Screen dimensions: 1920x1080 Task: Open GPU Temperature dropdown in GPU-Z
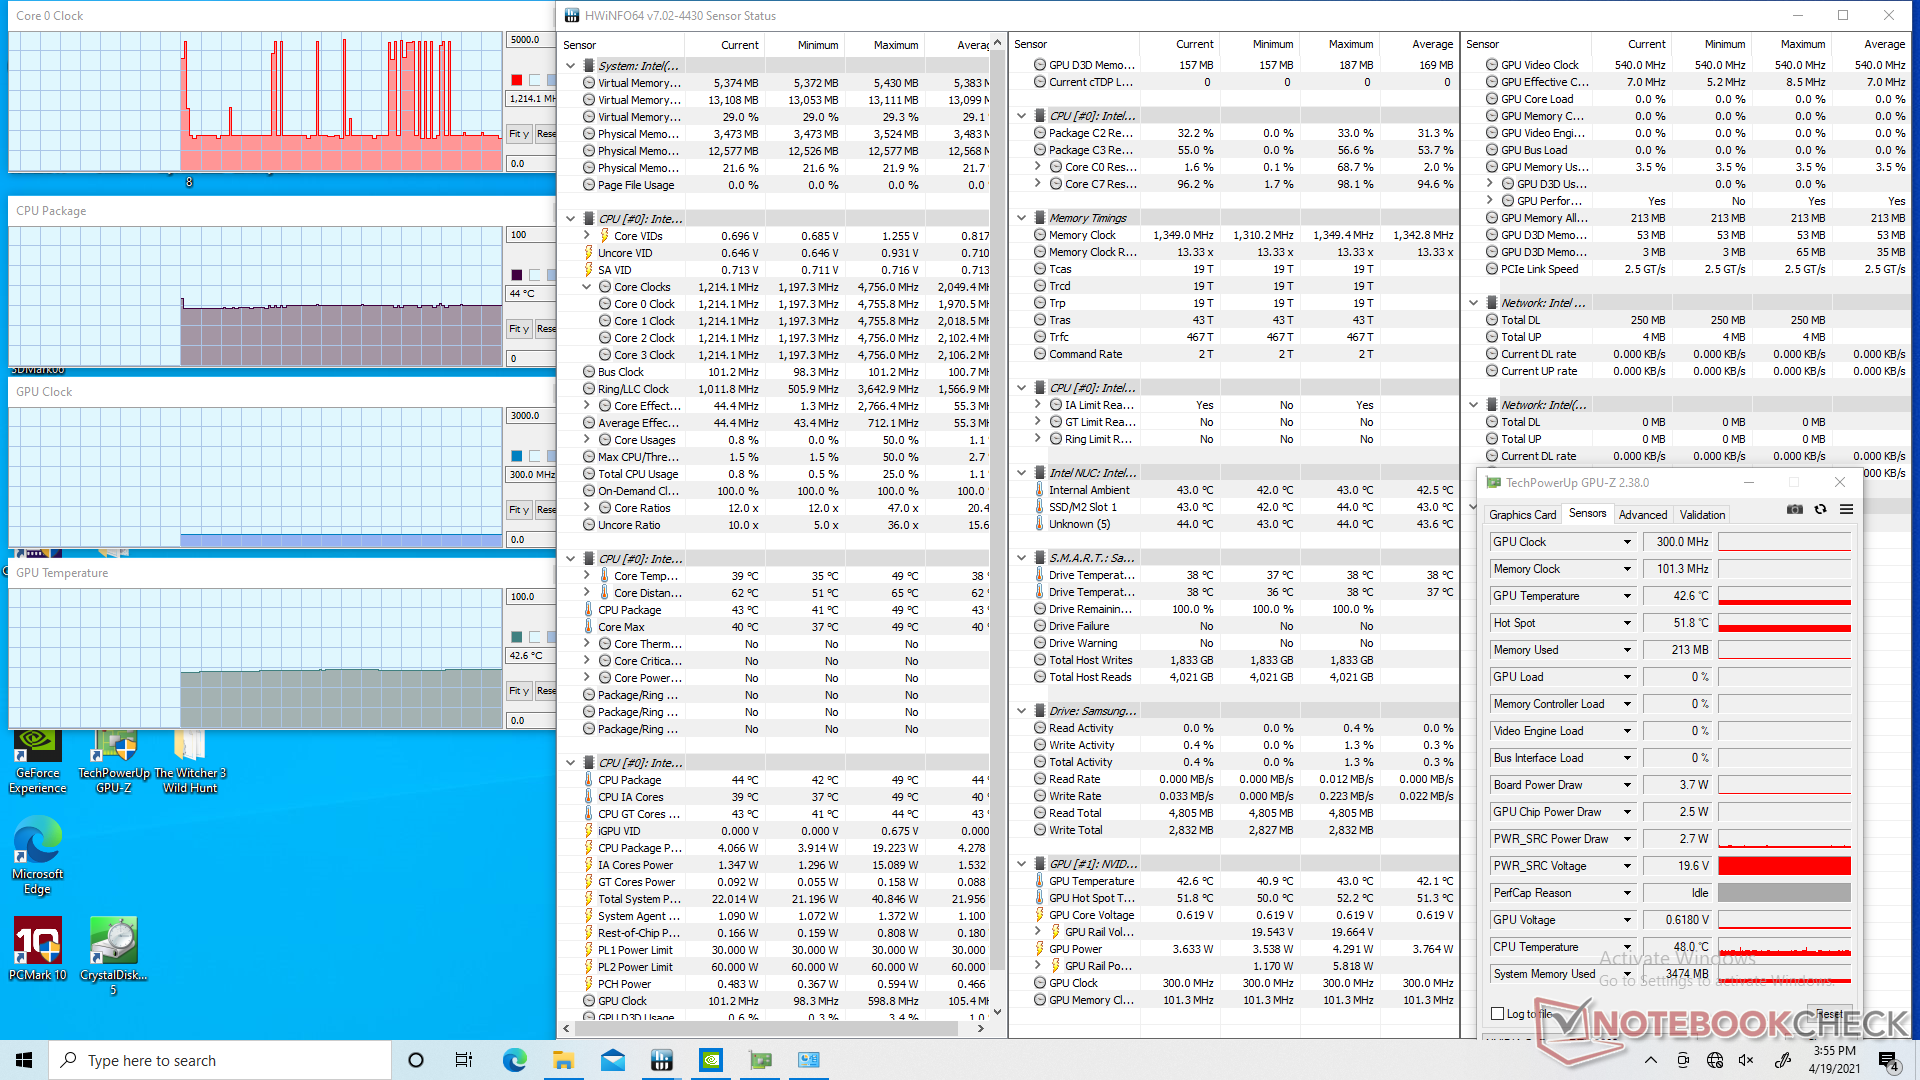click(x=1627, y=596)
